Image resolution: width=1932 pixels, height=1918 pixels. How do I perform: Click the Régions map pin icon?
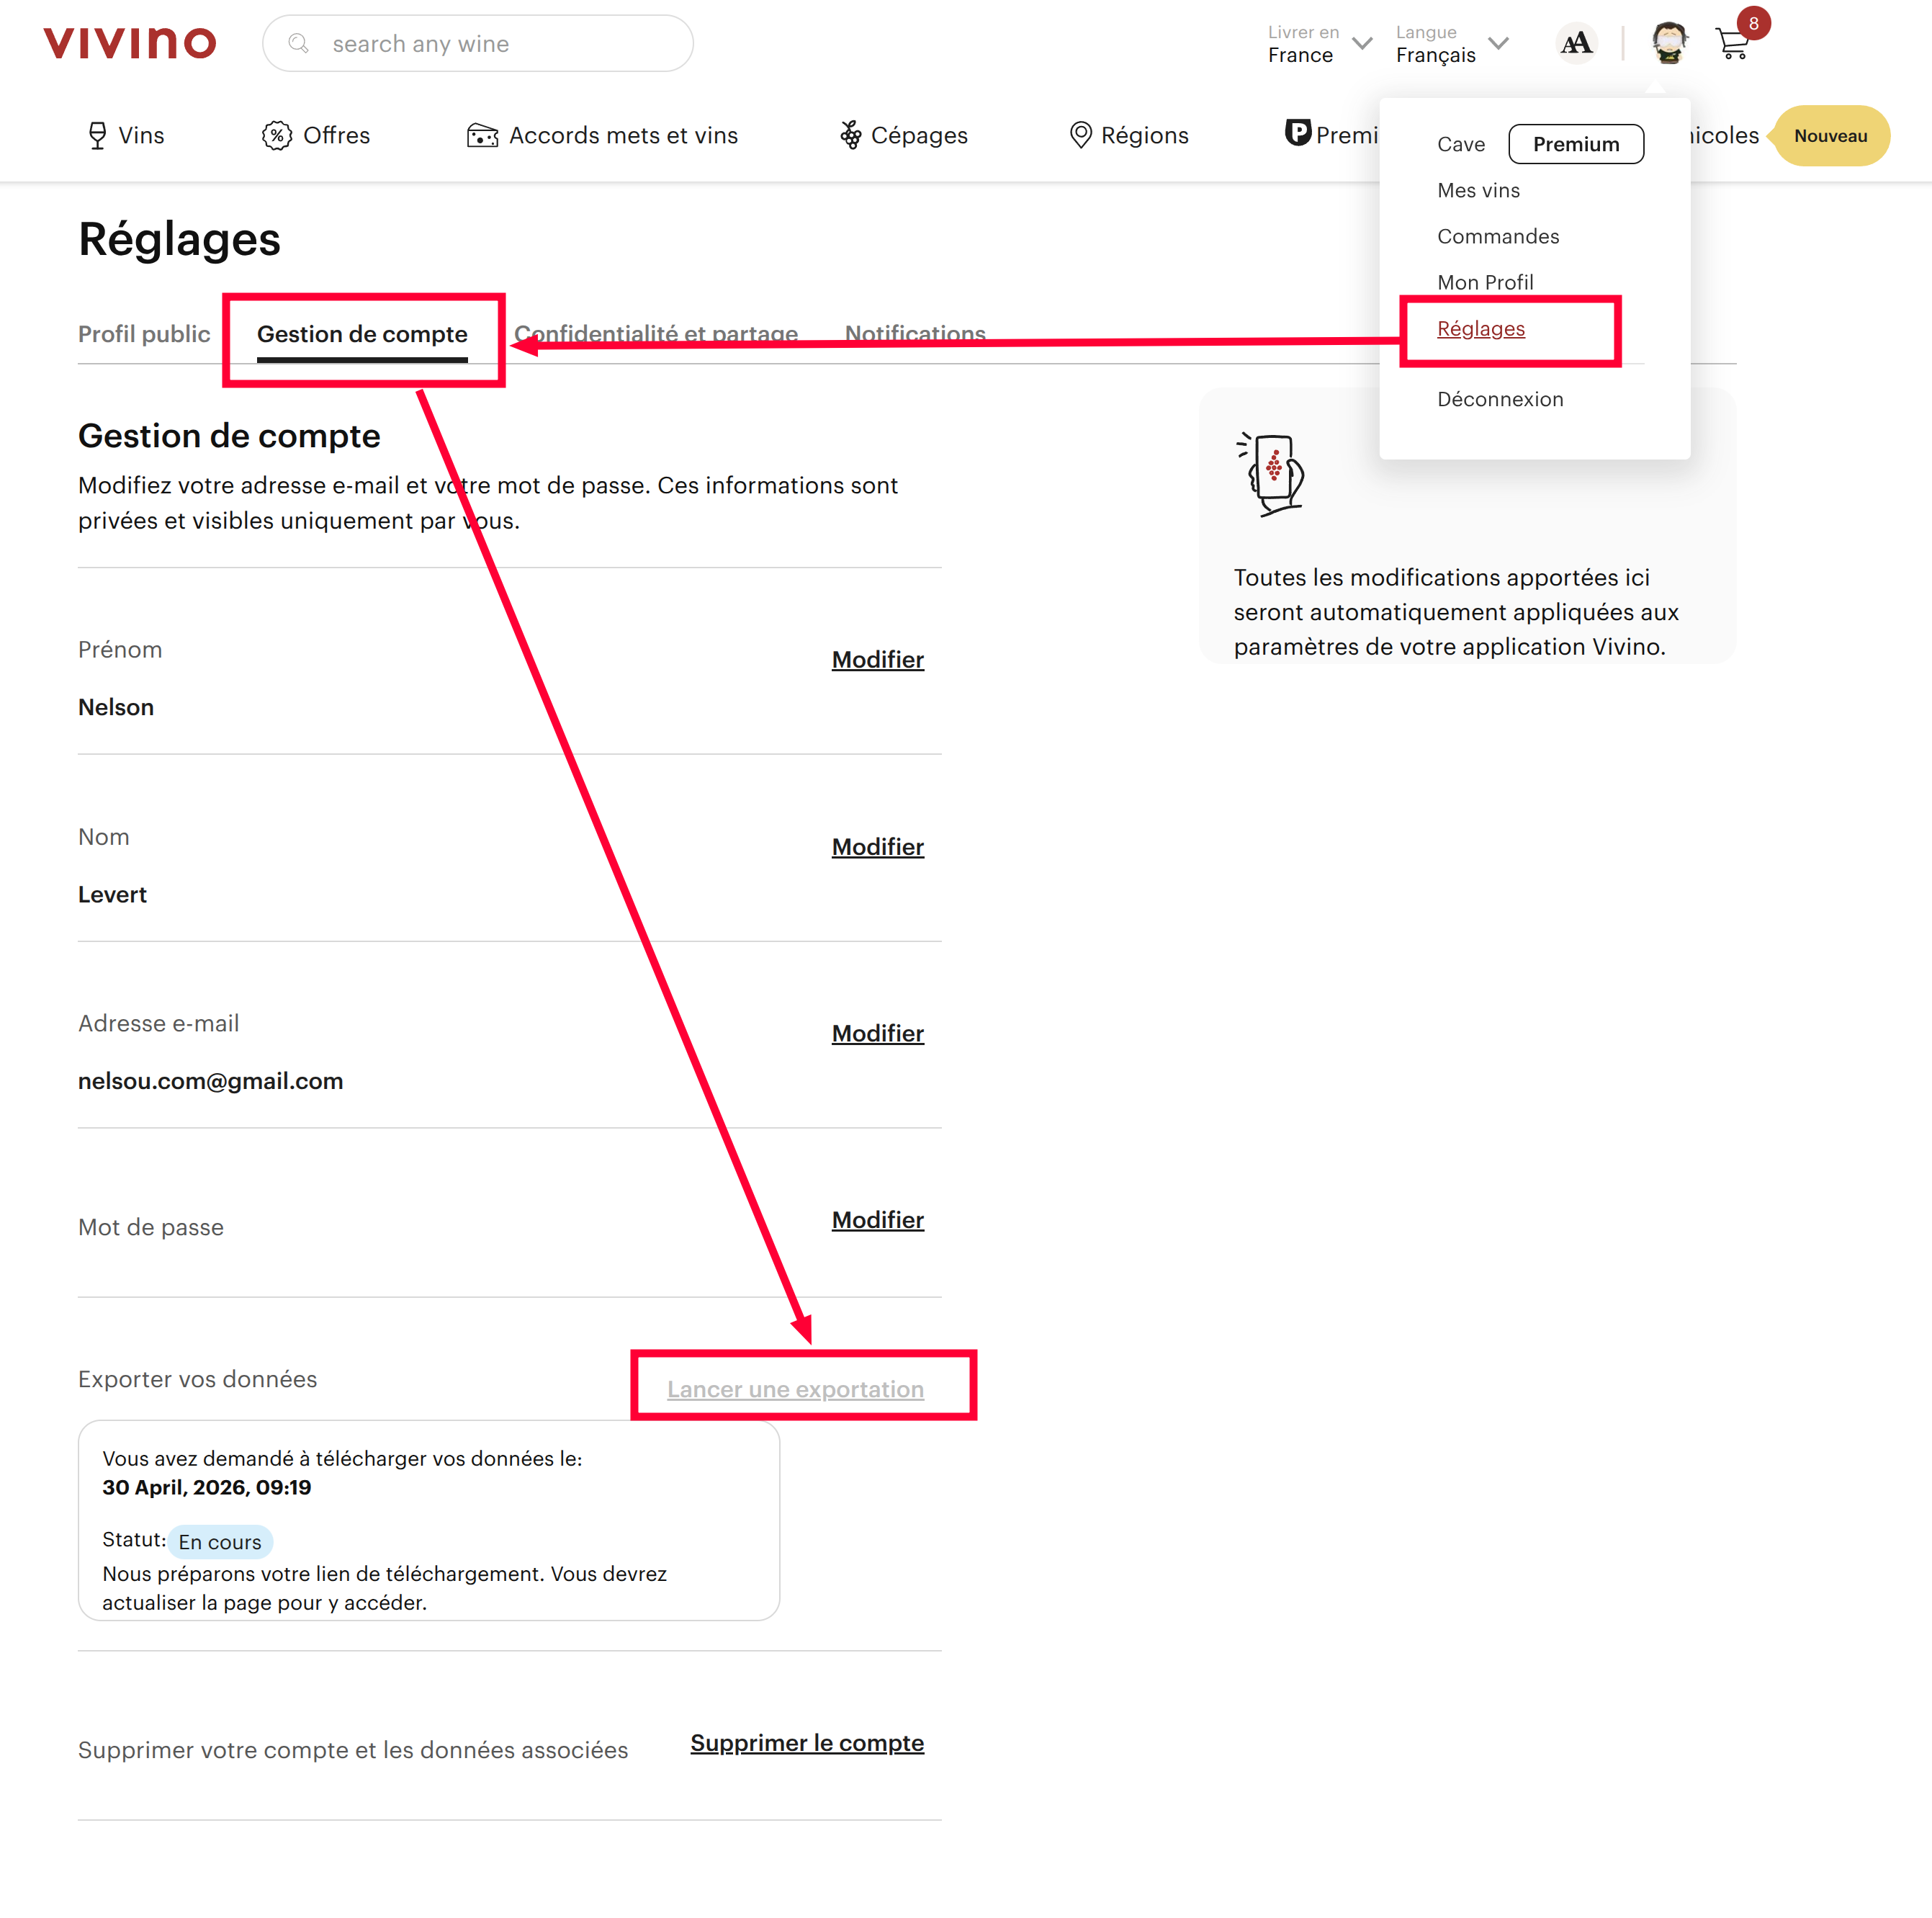pyautogui.click(x=1080, y=135)
